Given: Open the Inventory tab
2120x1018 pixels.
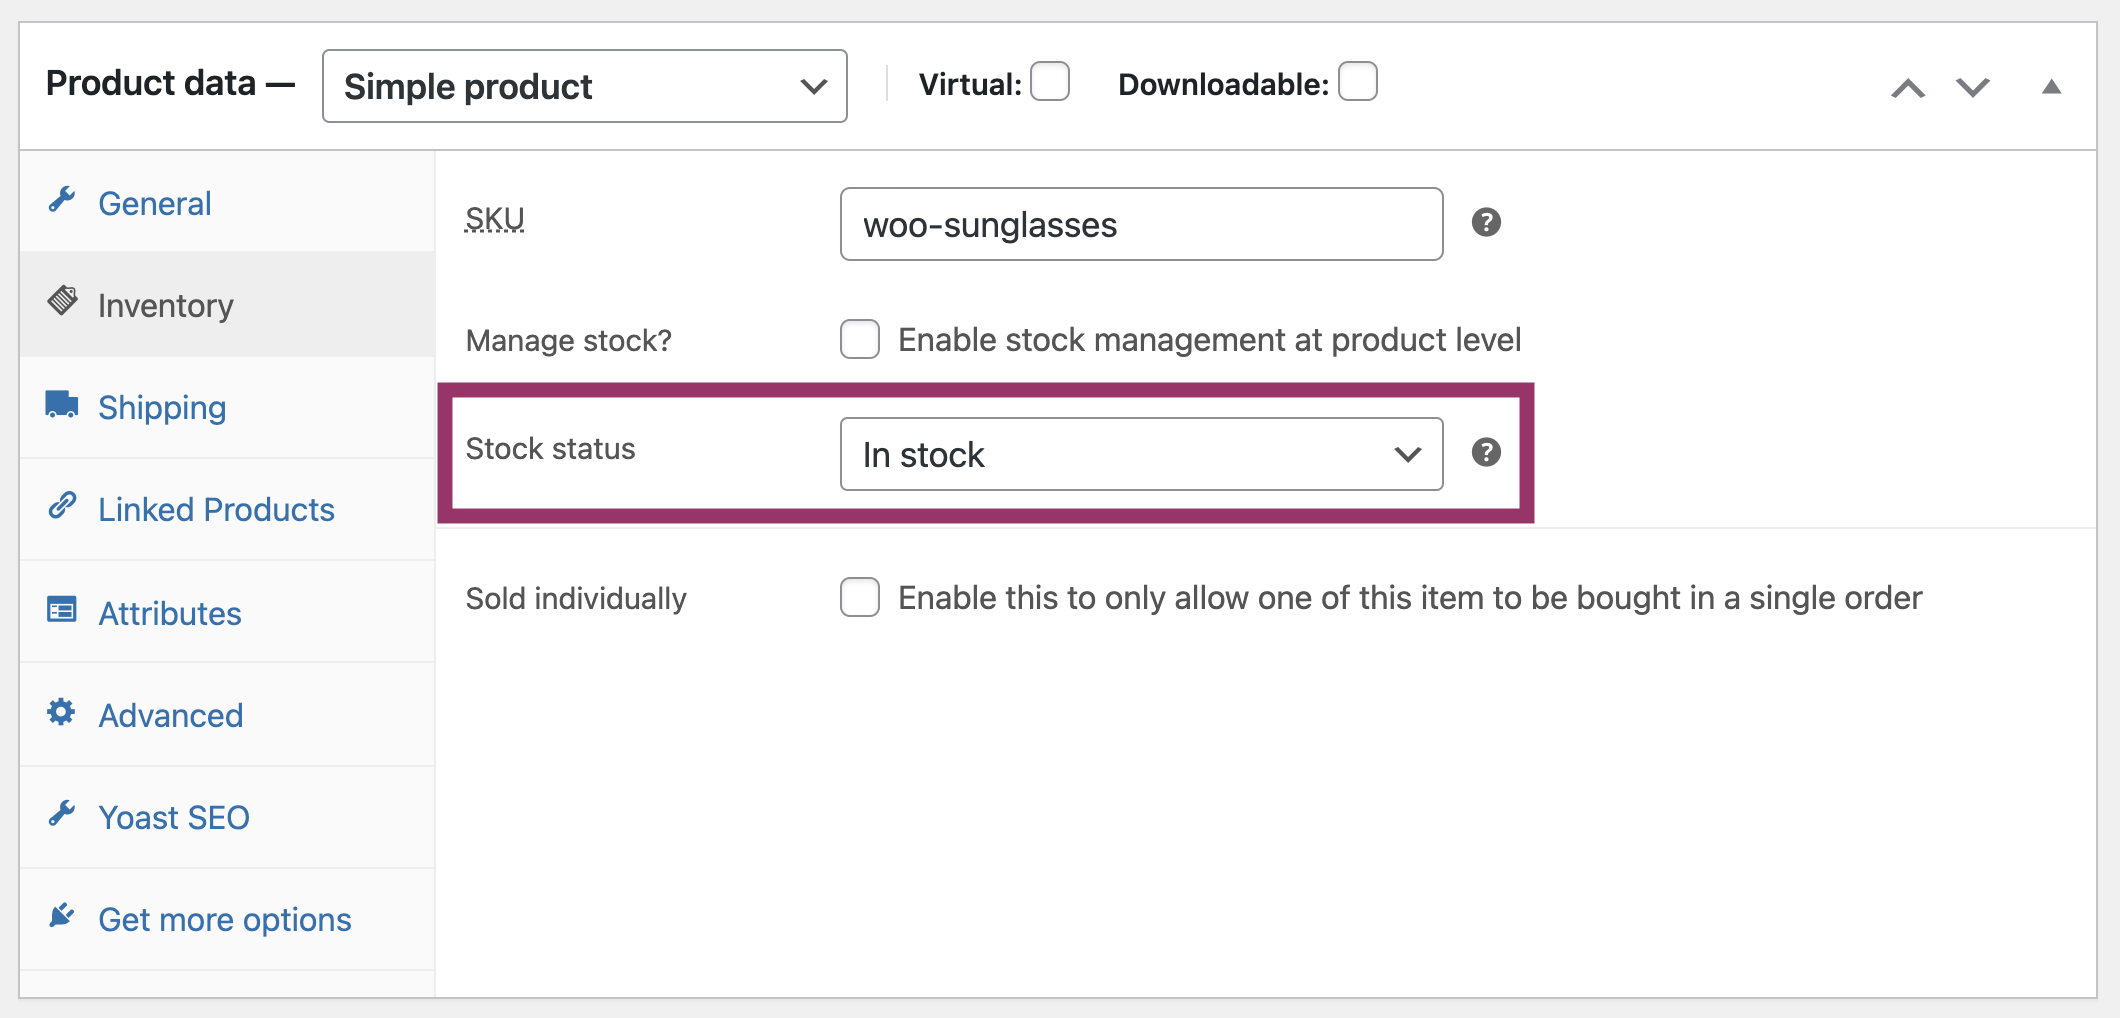Looking at the screenshot, I should coord(166,306).
